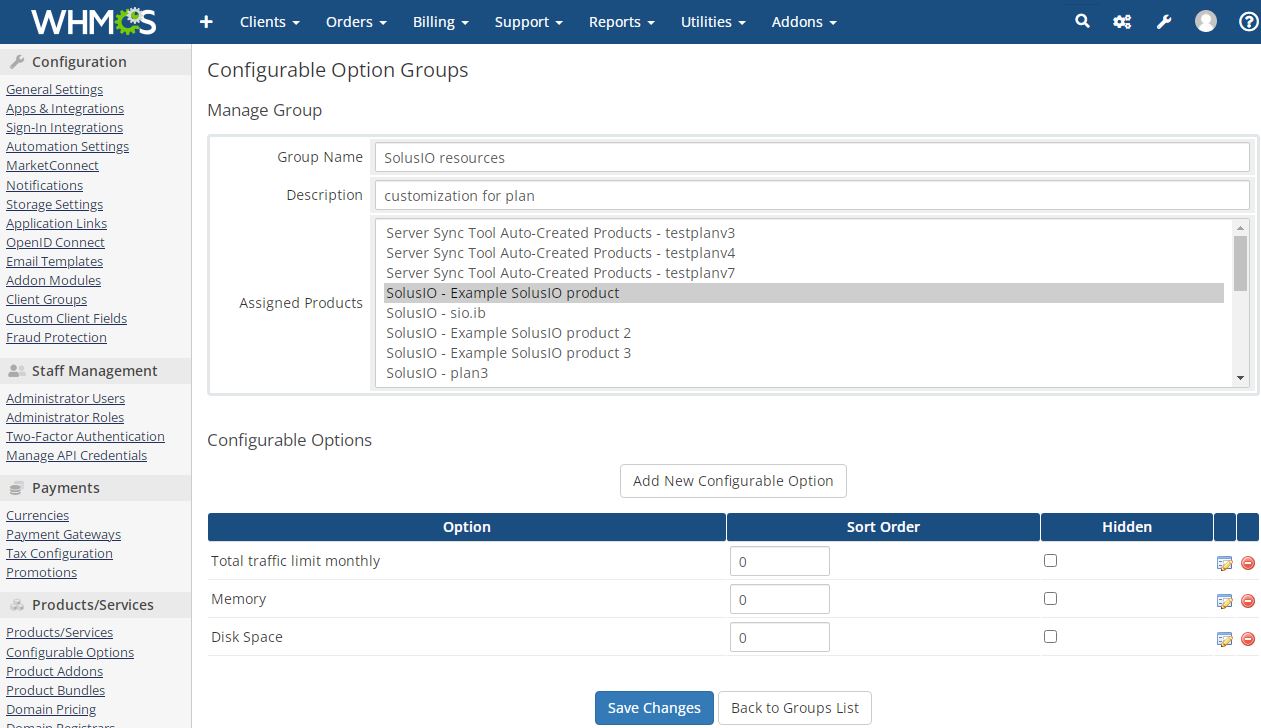This screenshot has width=1261, height=728.
Task: Click Assigned Products list scrollbar down arrow
Action: point(1241,378)
